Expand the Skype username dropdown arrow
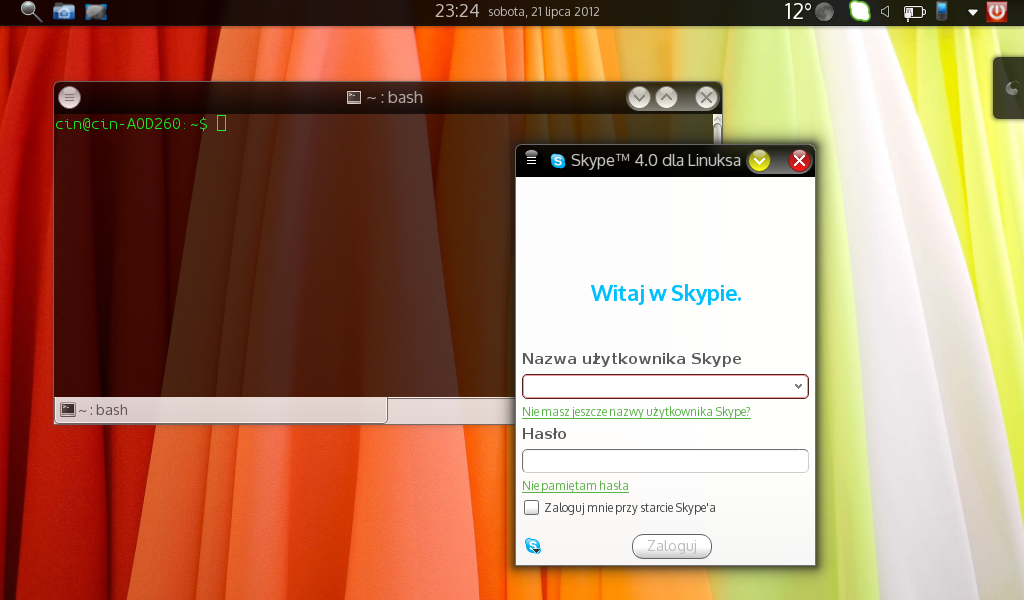 (798, 387)
